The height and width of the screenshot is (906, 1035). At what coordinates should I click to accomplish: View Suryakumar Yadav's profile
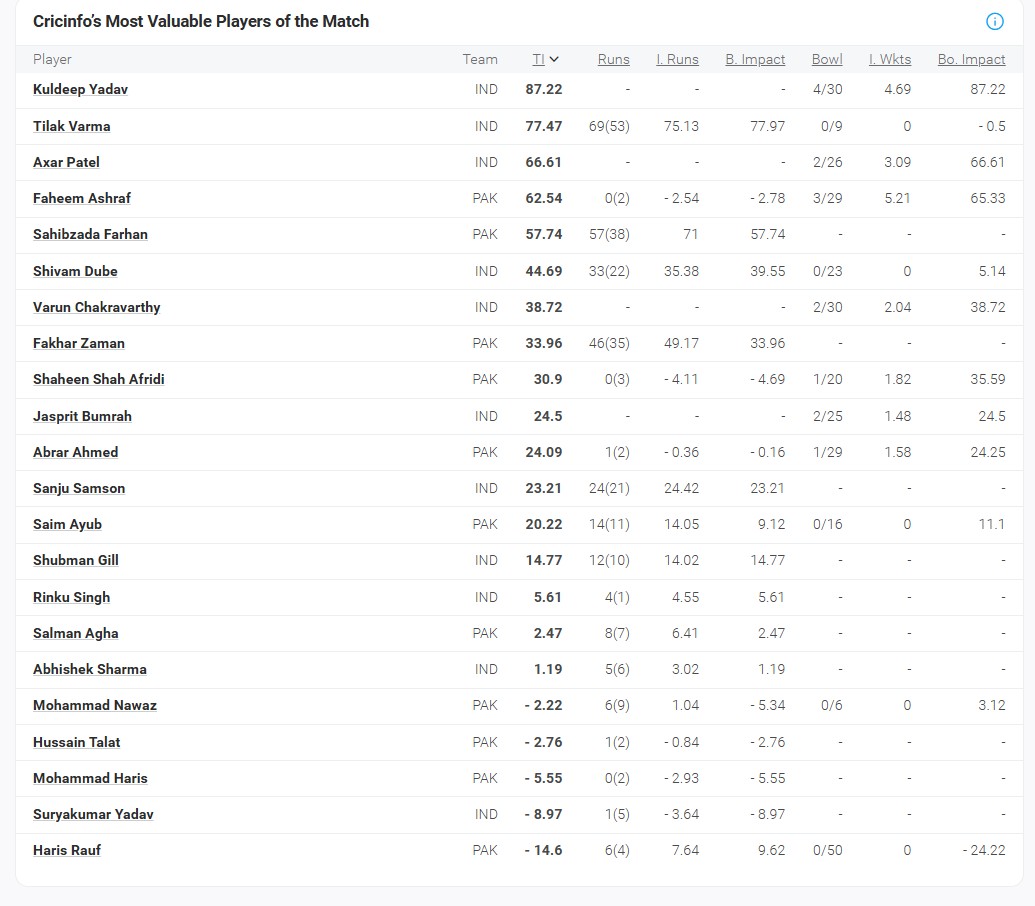[x=93, y=814]
